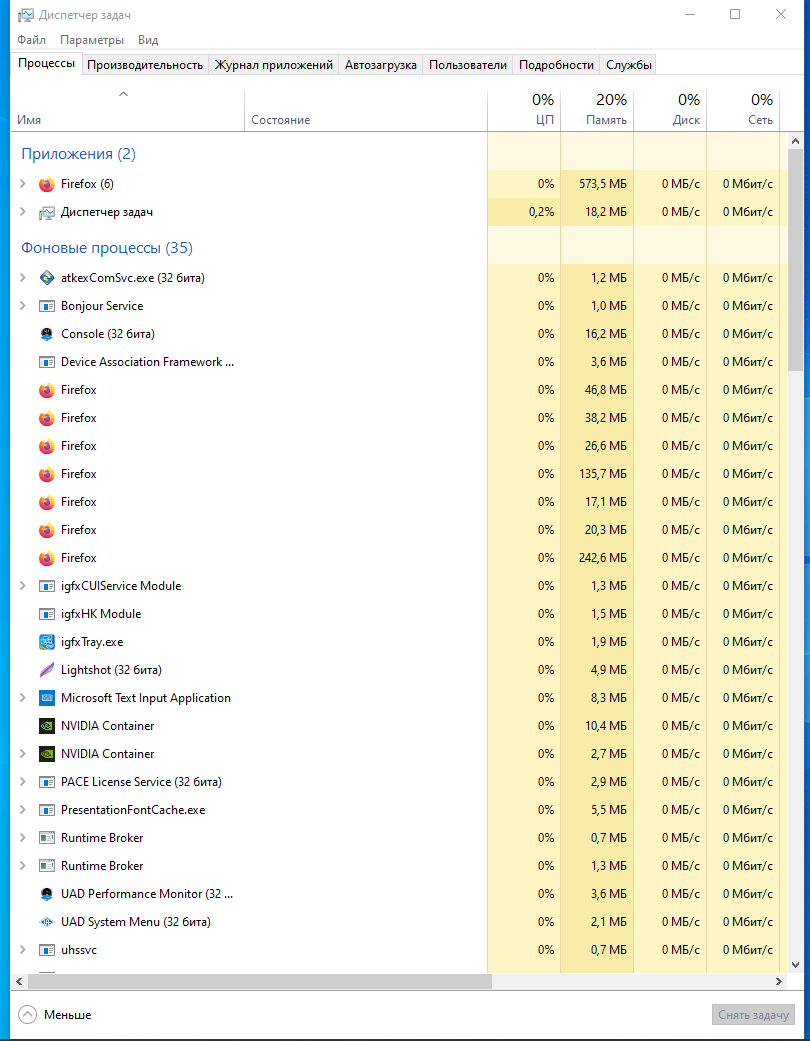Select the Приложения (2) group heading
The height and width of the screenshot is (1041, 810).
coord(78,154)
